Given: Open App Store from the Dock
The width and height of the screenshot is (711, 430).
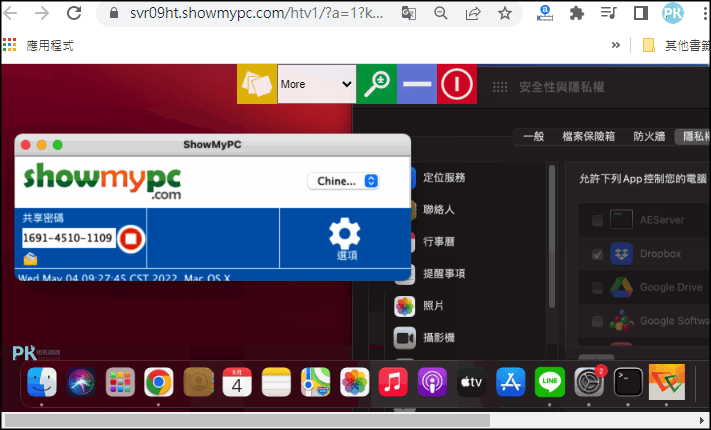Looking at the screenshot, I should pyautogui.click(x=511, y=382).
